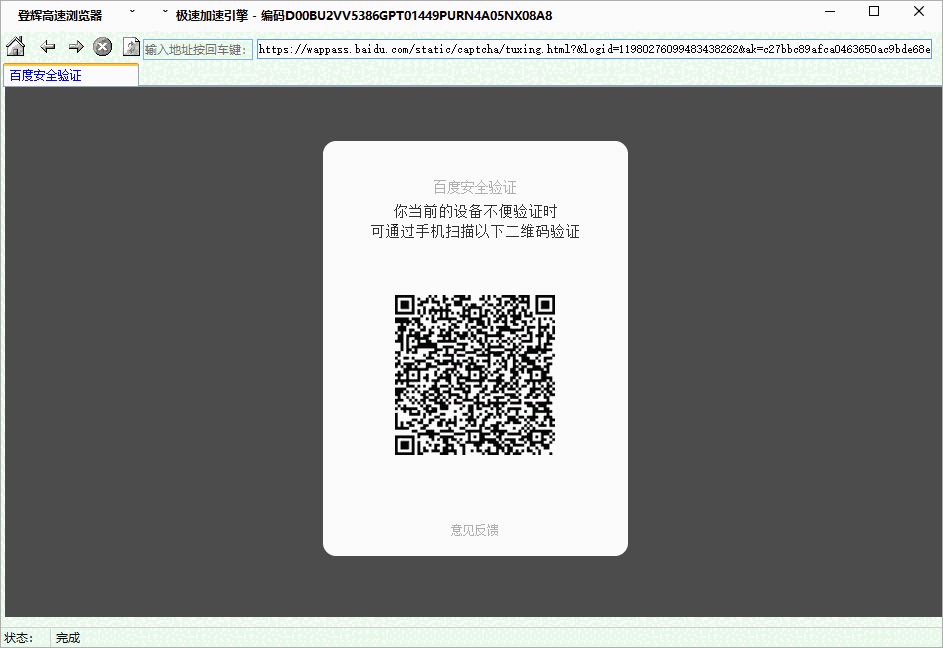
Task: Click the Home icon on the toolbar
Action: tap(15, 46)
